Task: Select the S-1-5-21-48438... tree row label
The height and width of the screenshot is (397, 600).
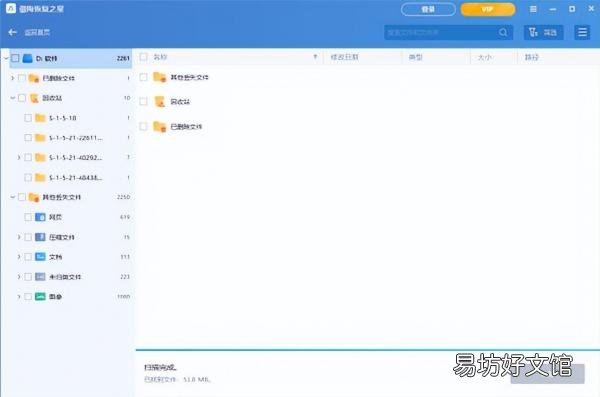Action: 76,178
